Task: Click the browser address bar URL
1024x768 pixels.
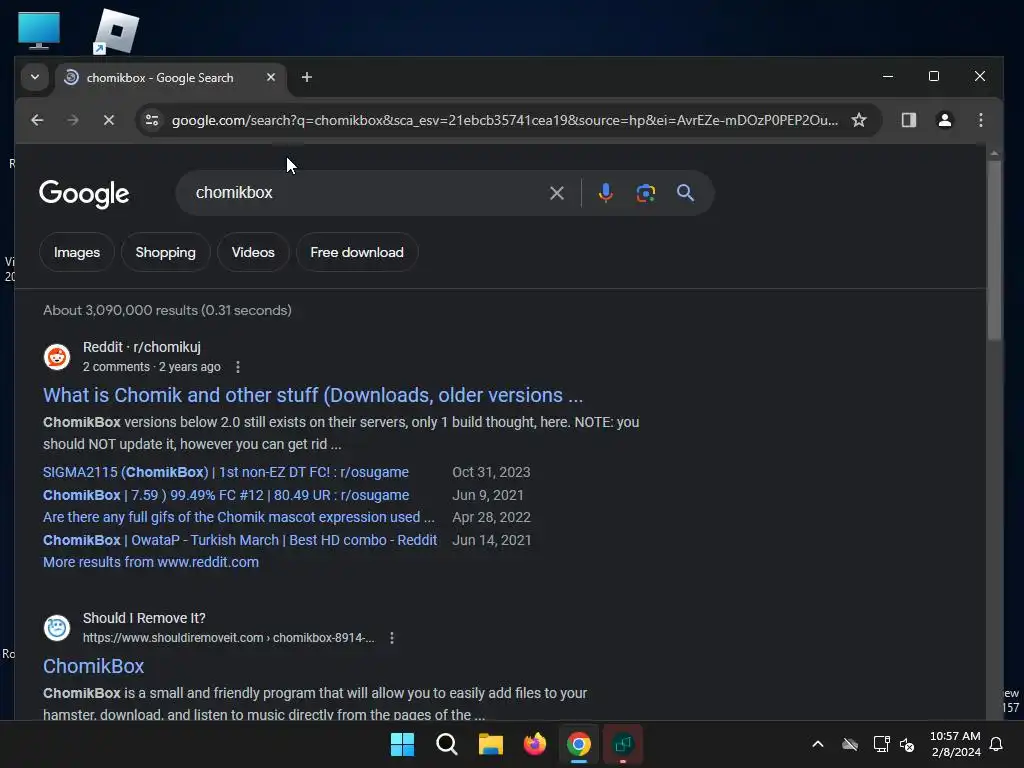Action: 504,120
